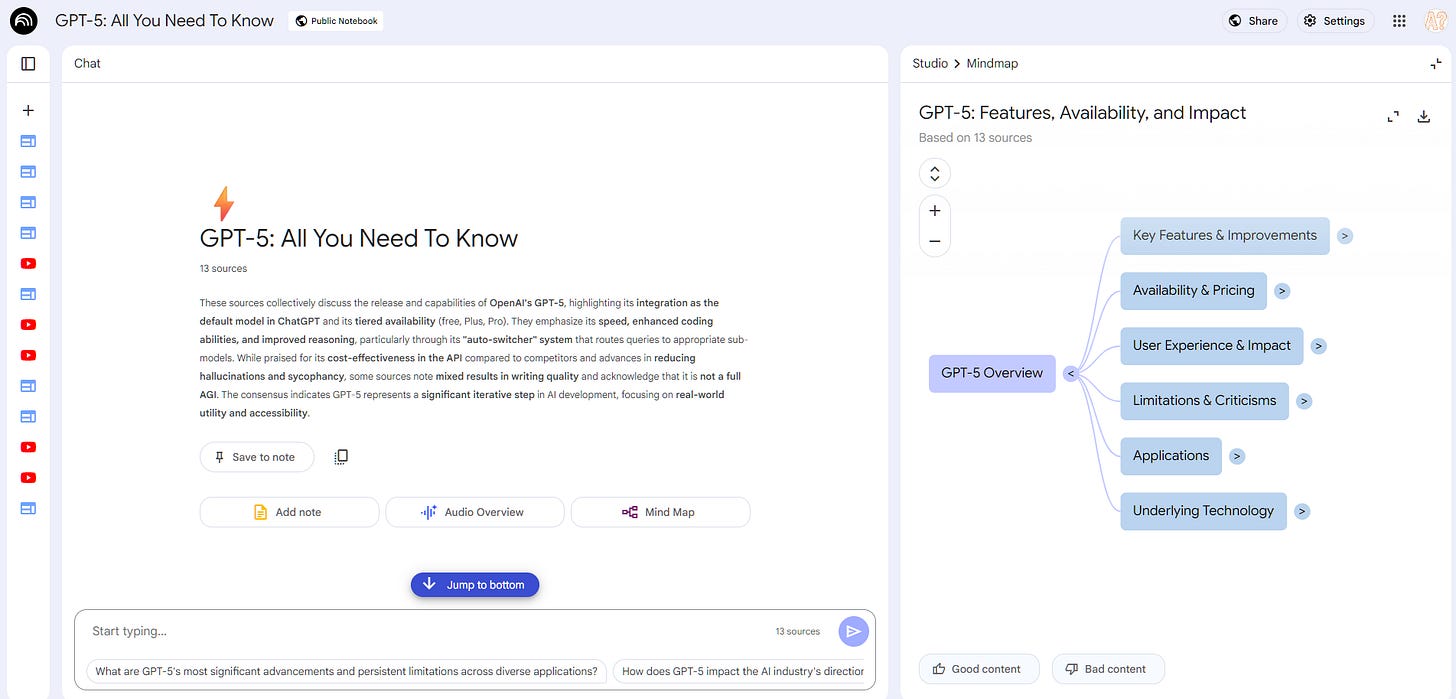1456x699 pixels.
Task: Expand the User Experience & Impact chevron
Action: [1319, 347]
